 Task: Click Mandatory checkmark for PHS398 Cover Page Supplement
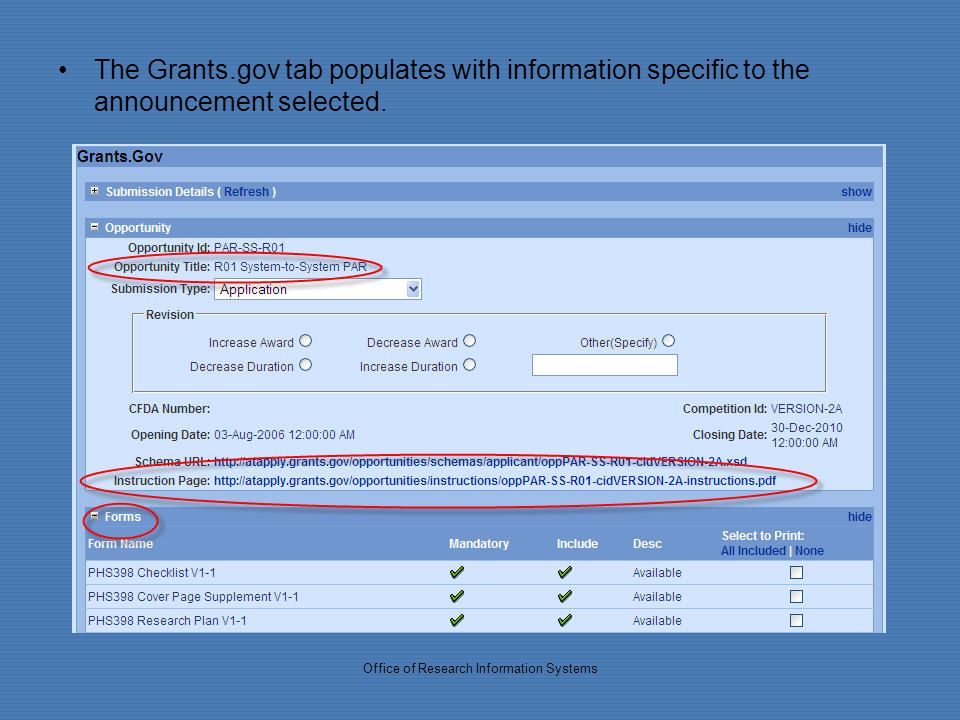tap(457, 596)
